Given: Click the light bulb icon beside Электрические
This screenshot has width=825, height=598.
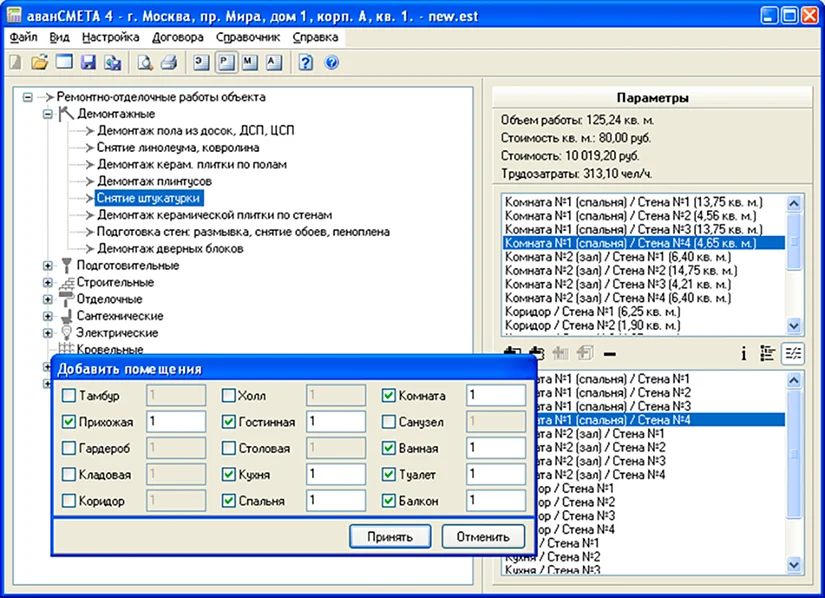Looking at the screenshot, I should point(66,332).
